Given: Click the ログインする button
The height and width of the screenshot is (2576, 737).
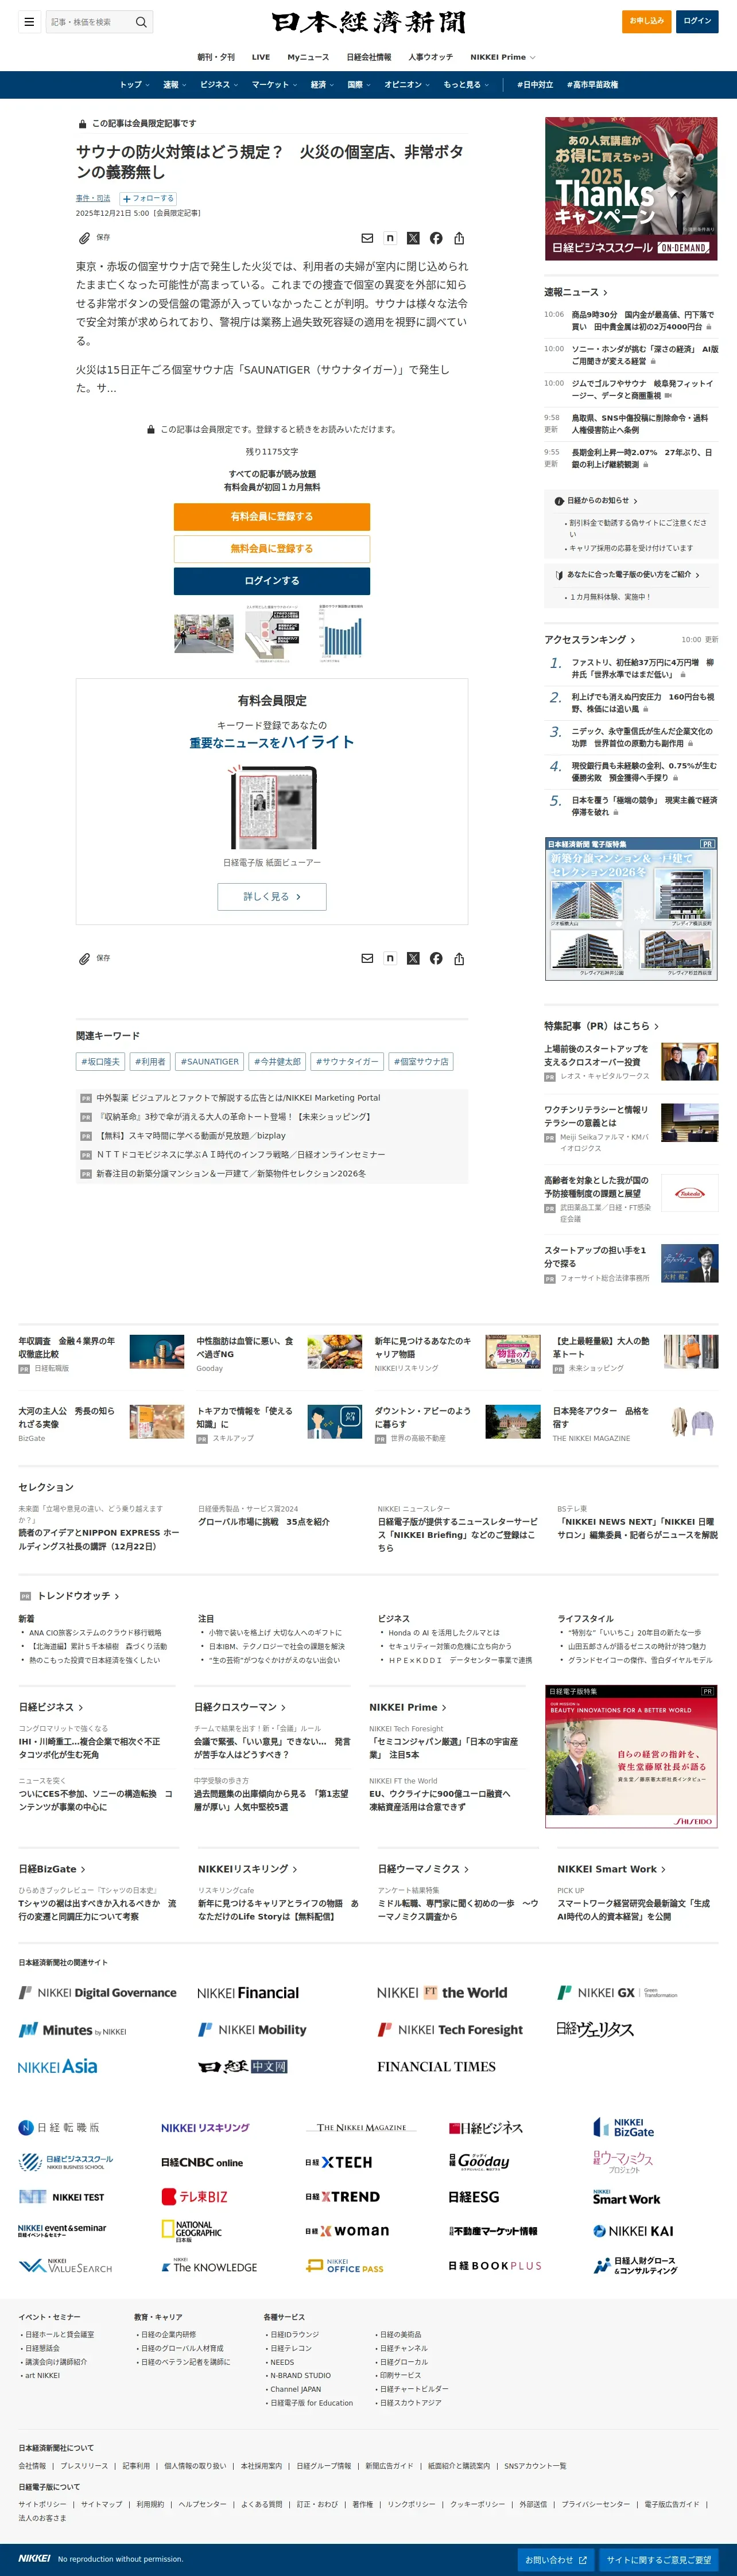Looking at the screenshot, I should (x=272, y=581).
